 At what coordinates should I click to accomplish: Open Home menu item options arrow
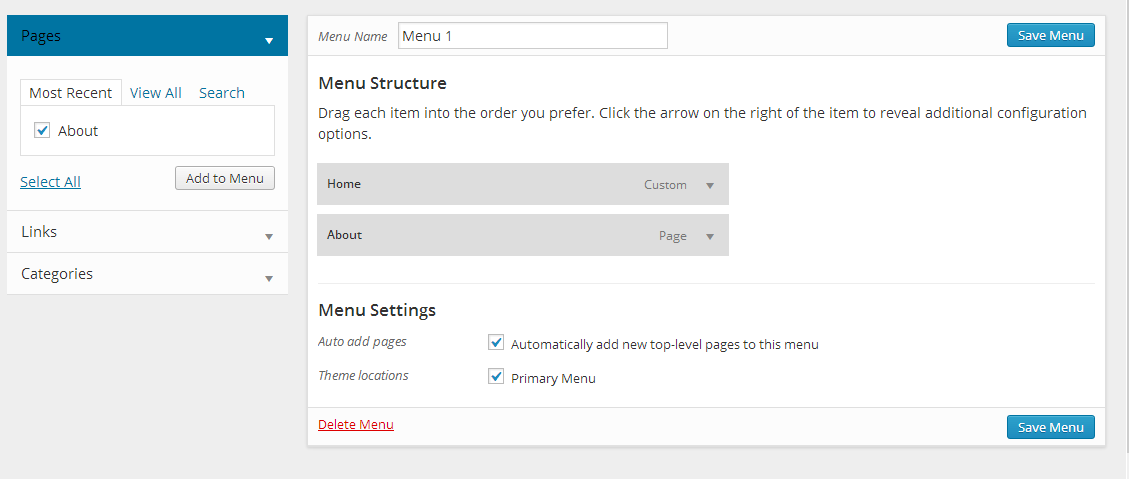[710, 185]
